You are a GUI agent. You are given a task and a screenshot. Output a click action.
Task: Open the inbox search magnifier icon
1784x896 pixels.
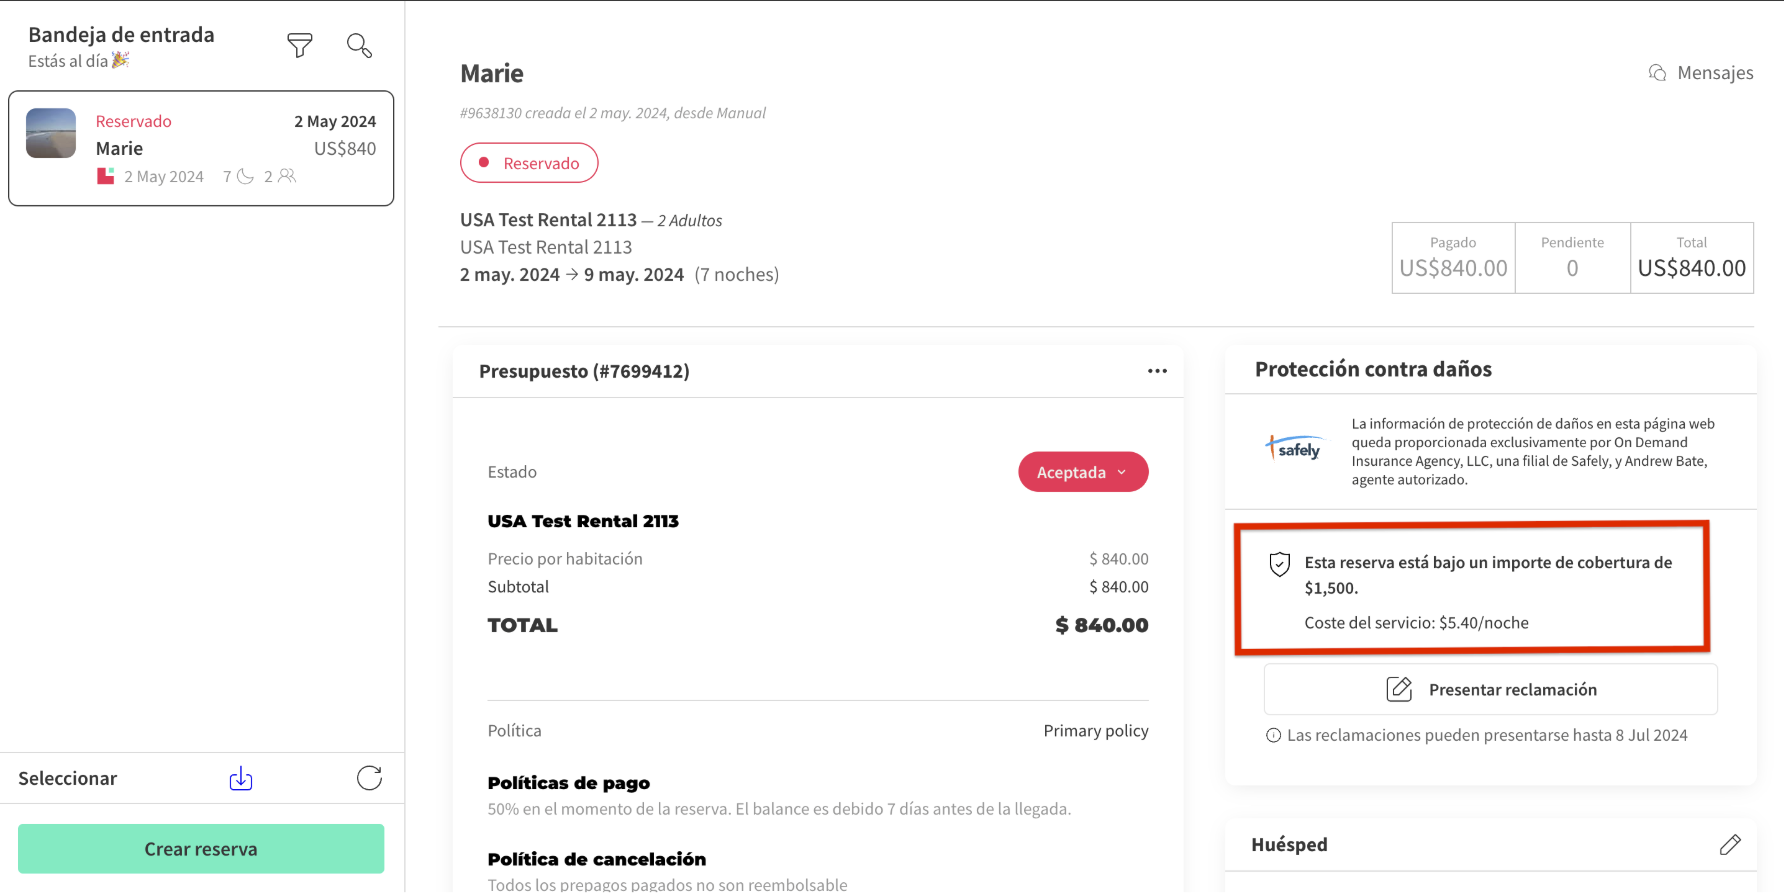tap(359, 45)
